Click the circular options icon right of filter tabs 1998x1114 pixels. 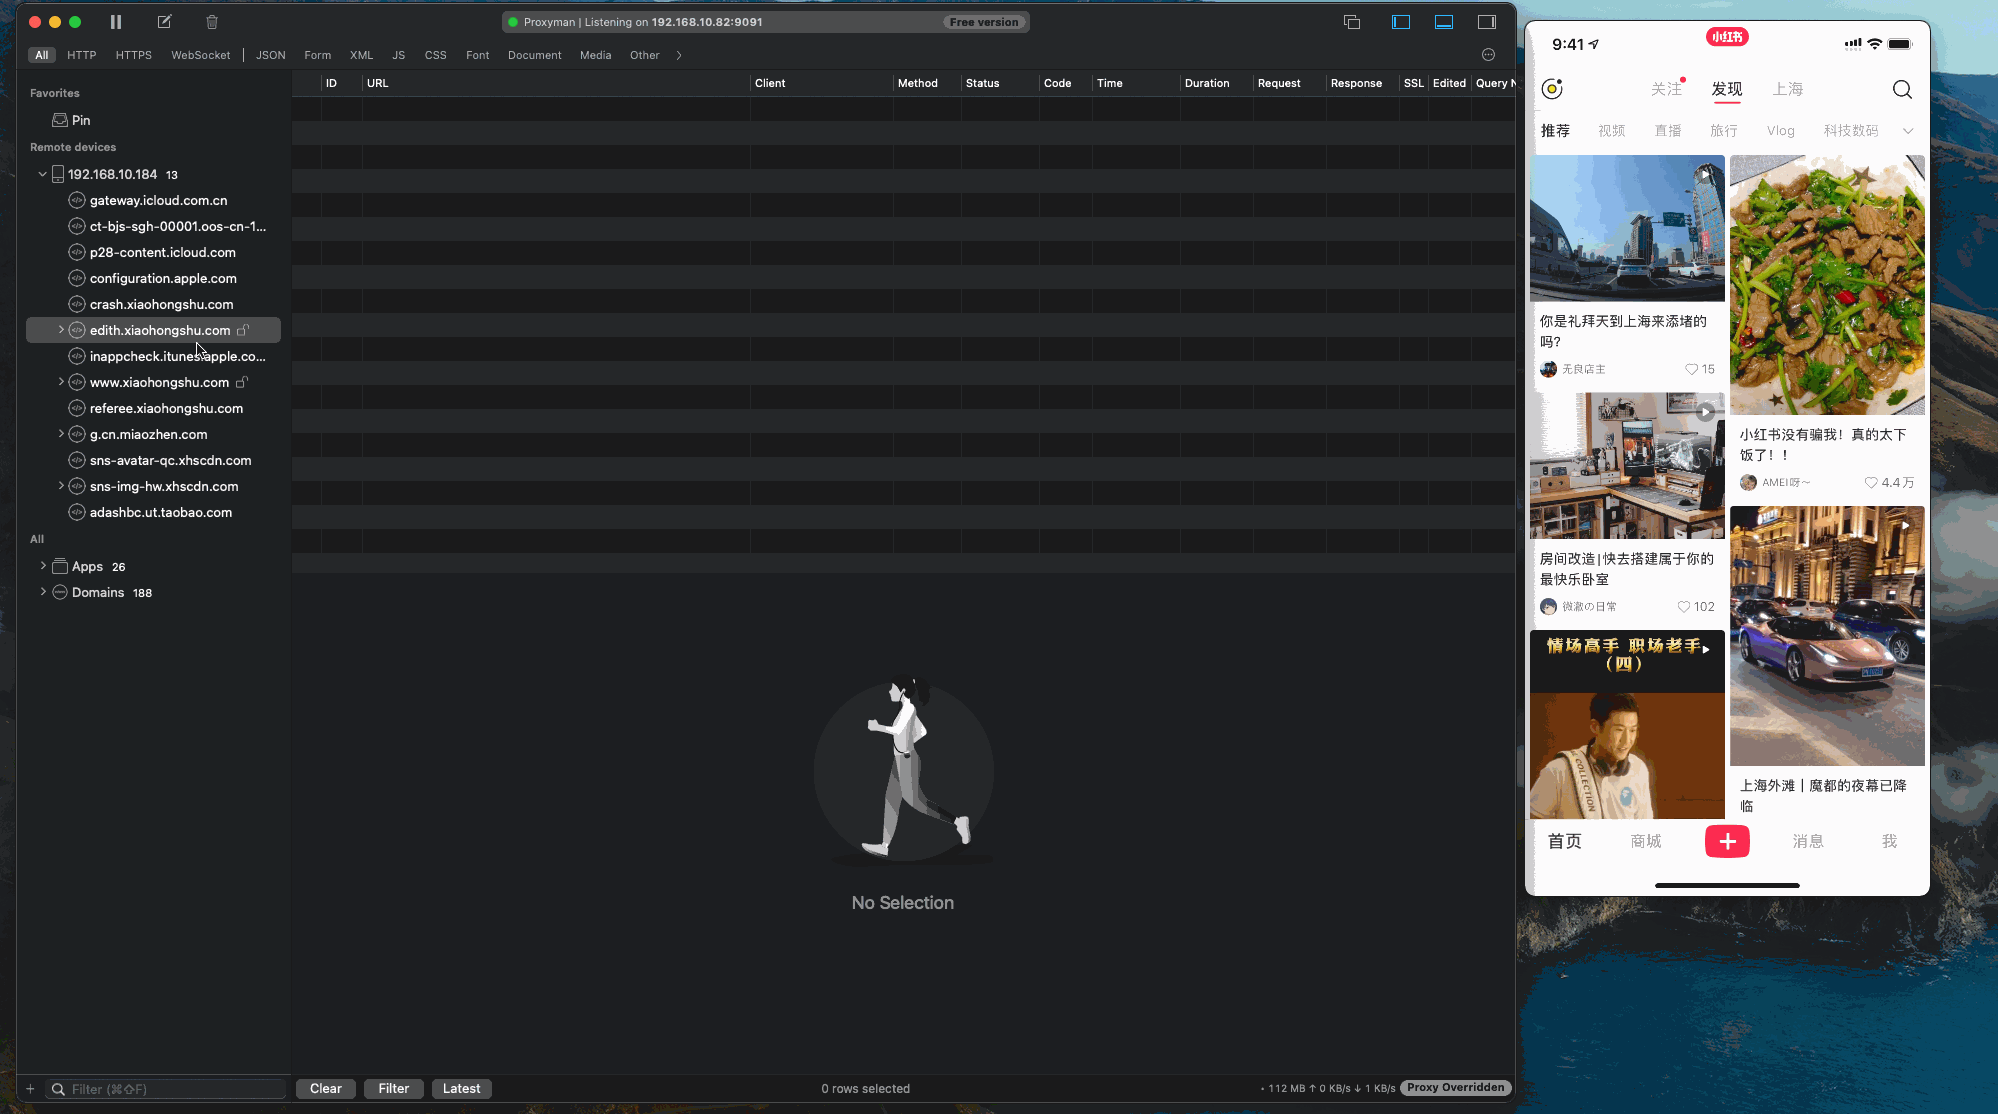[x=1488, y=55]
